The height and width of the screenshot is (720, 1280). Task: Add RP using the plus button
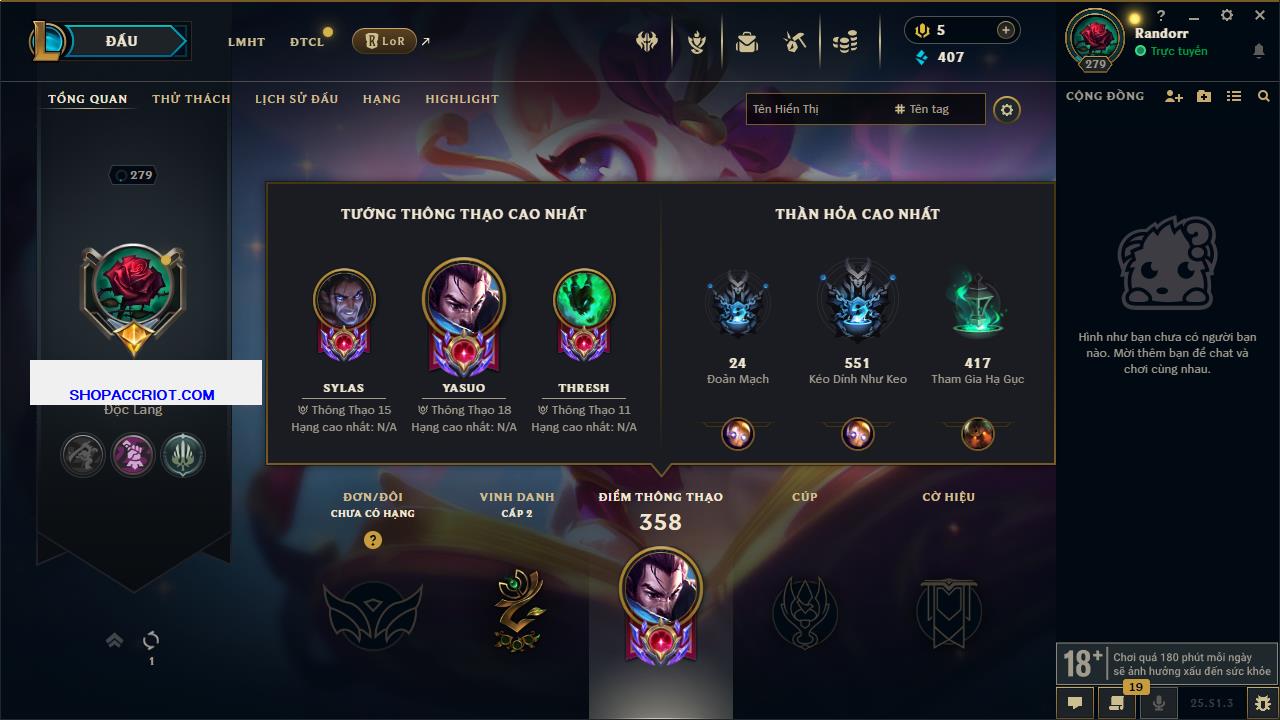pyautogui.click(x=1005, y=30)
